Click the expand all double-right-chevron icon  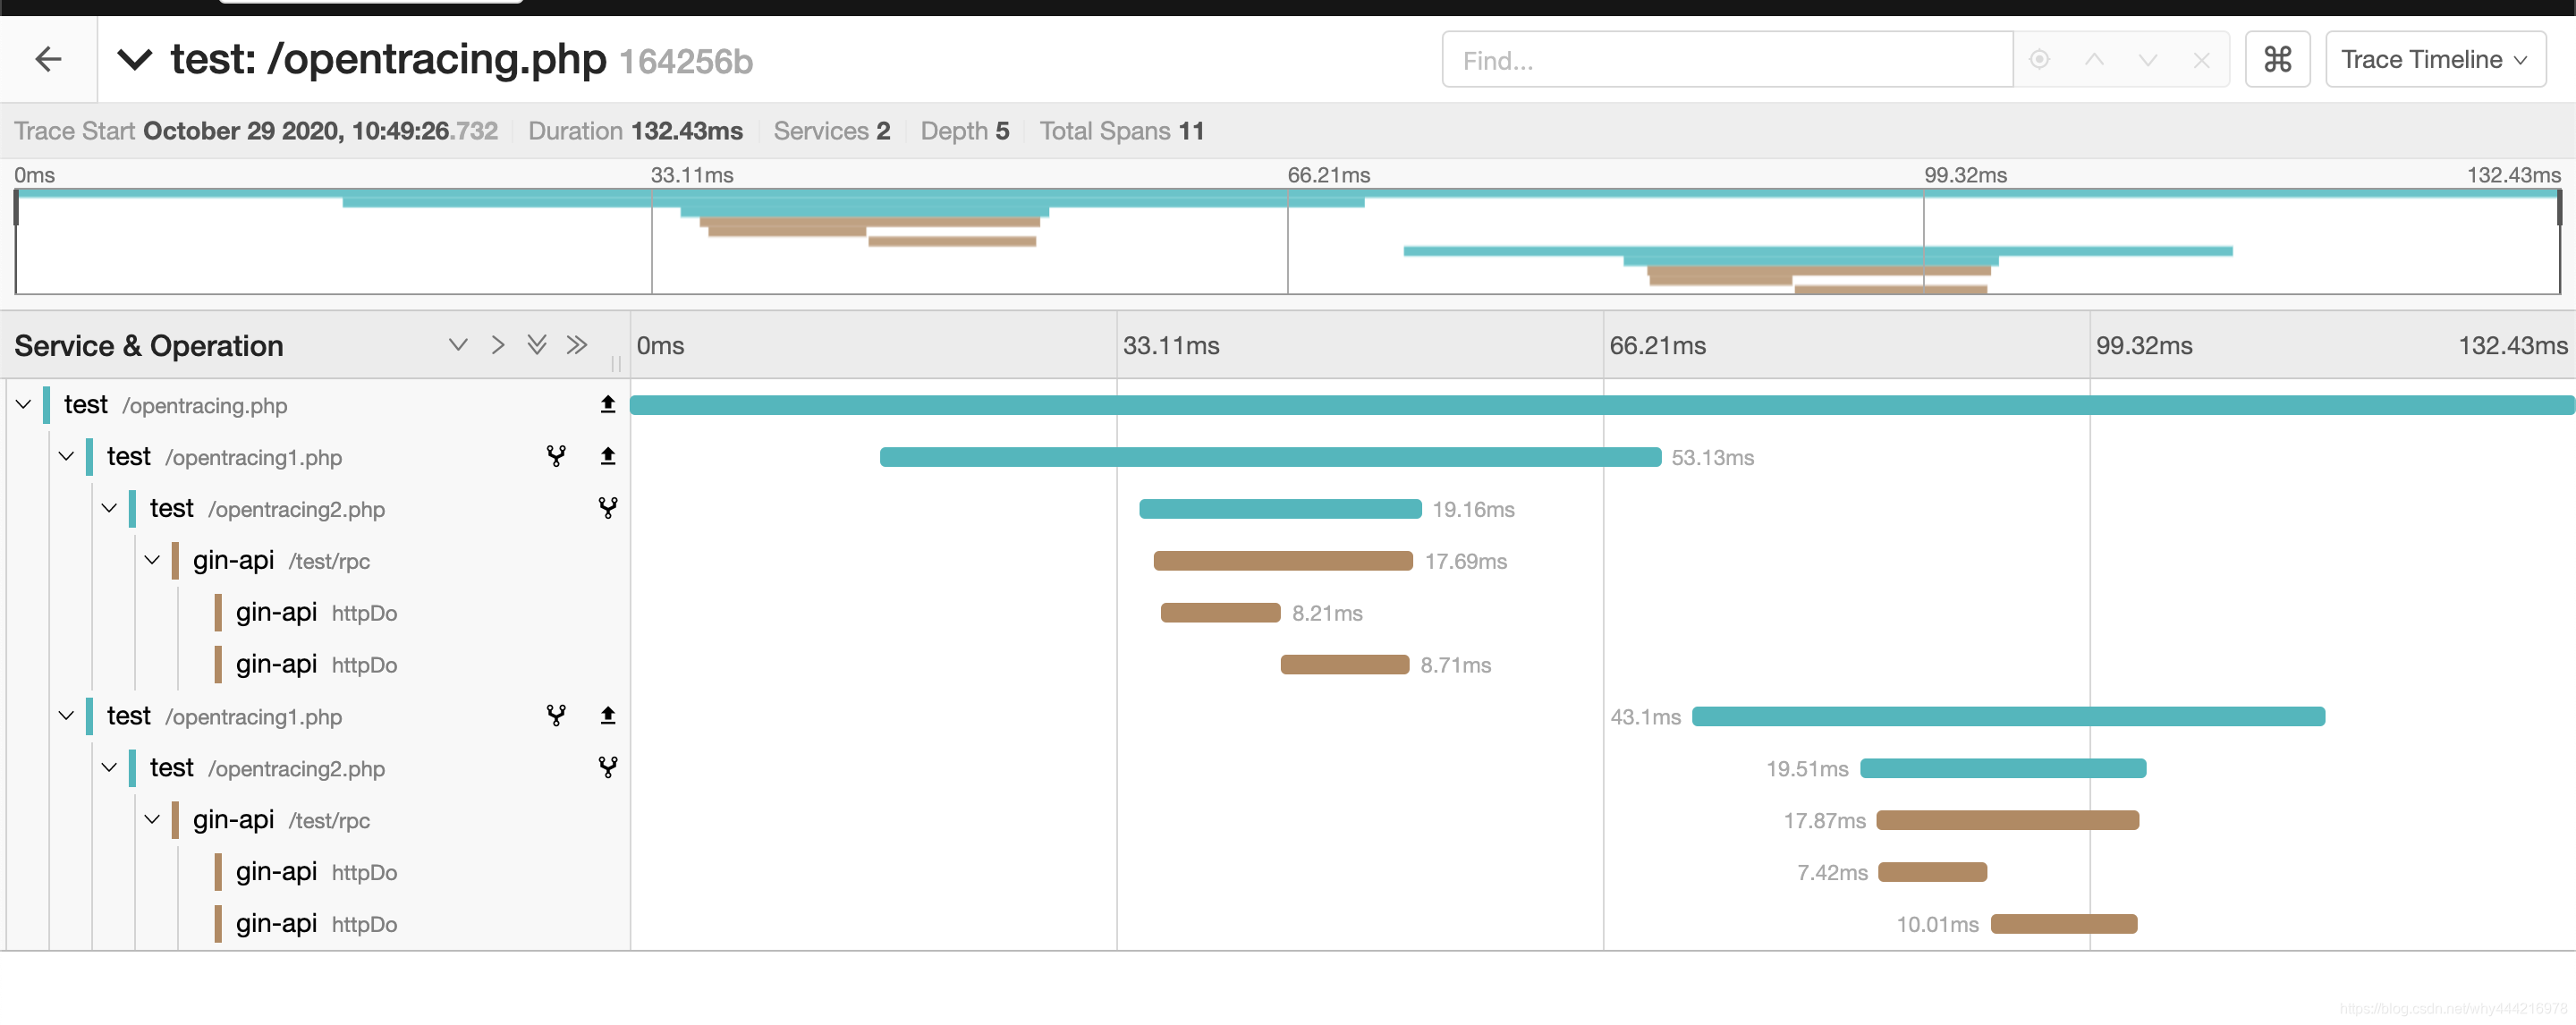(576, 345)
